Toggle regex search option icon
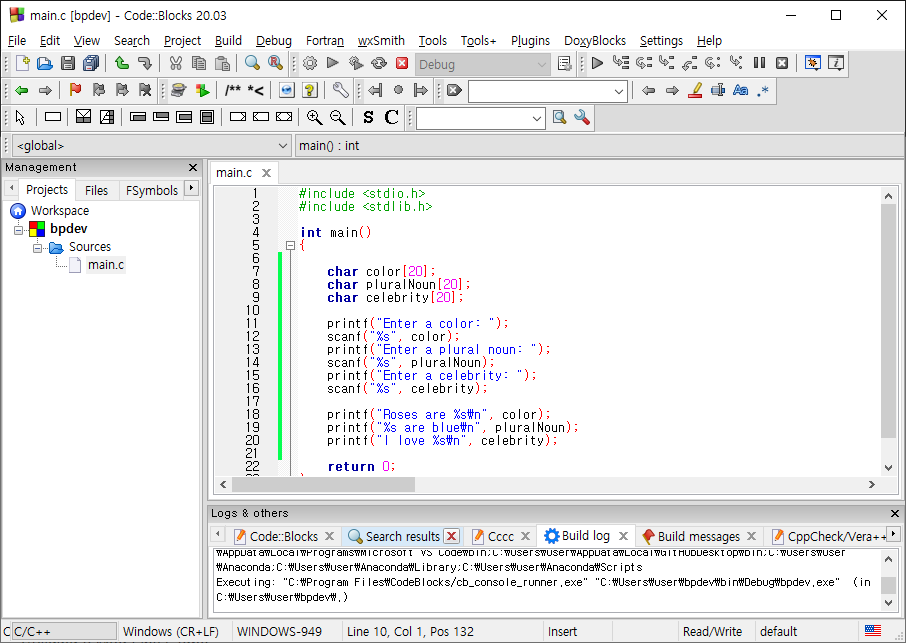The image size is (906, 643). (763, 90)
